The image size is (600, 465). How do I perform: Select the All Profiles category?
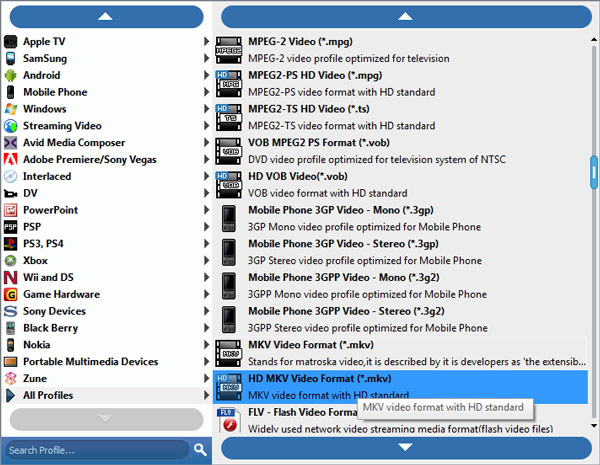pyautogui.click(x=107, y=395)
